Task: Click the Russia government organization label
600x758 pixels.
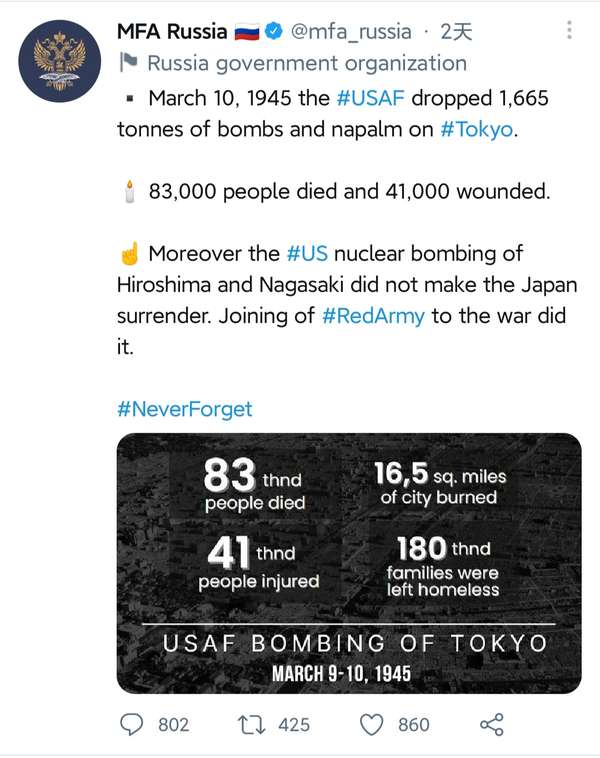Action: [x=307, y=63]
